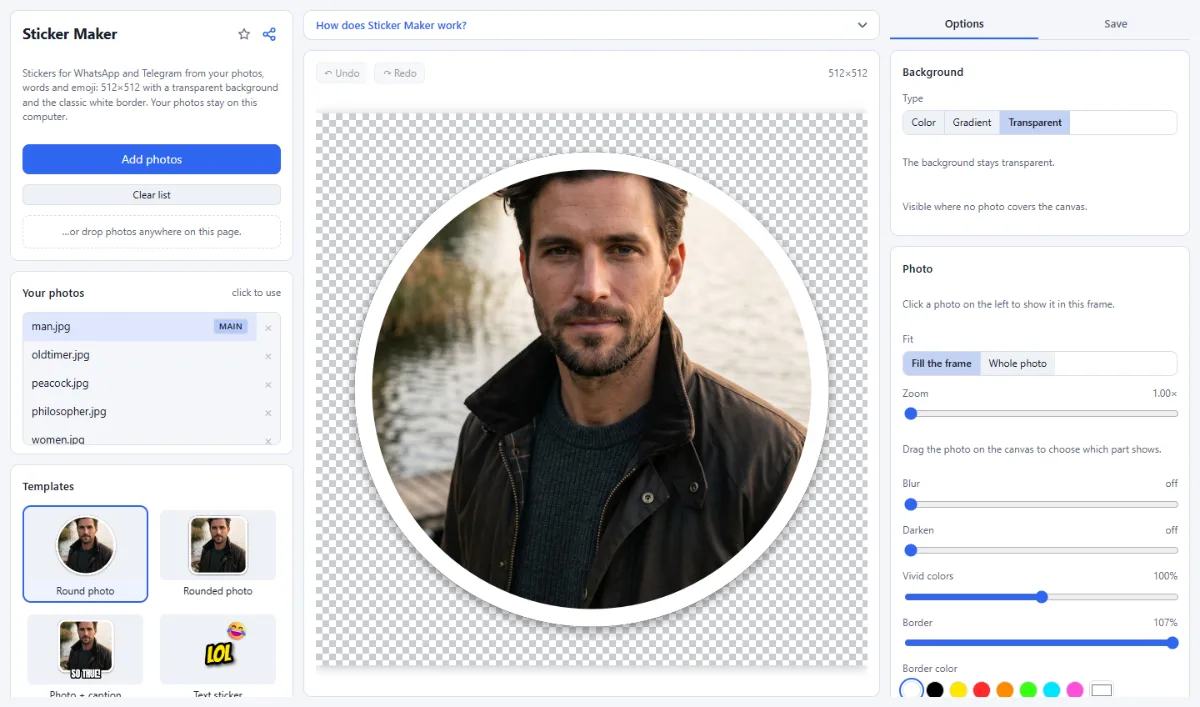Undo the last change
Viewport: 1200px width, 707px height.
tap(342, 73)
